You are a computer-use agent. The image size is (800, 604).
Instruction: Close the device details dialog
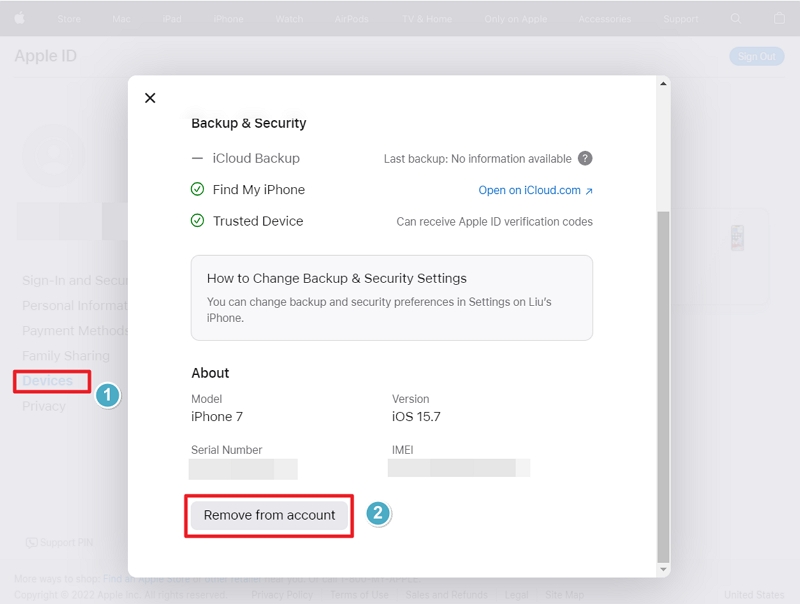[150, 98]
